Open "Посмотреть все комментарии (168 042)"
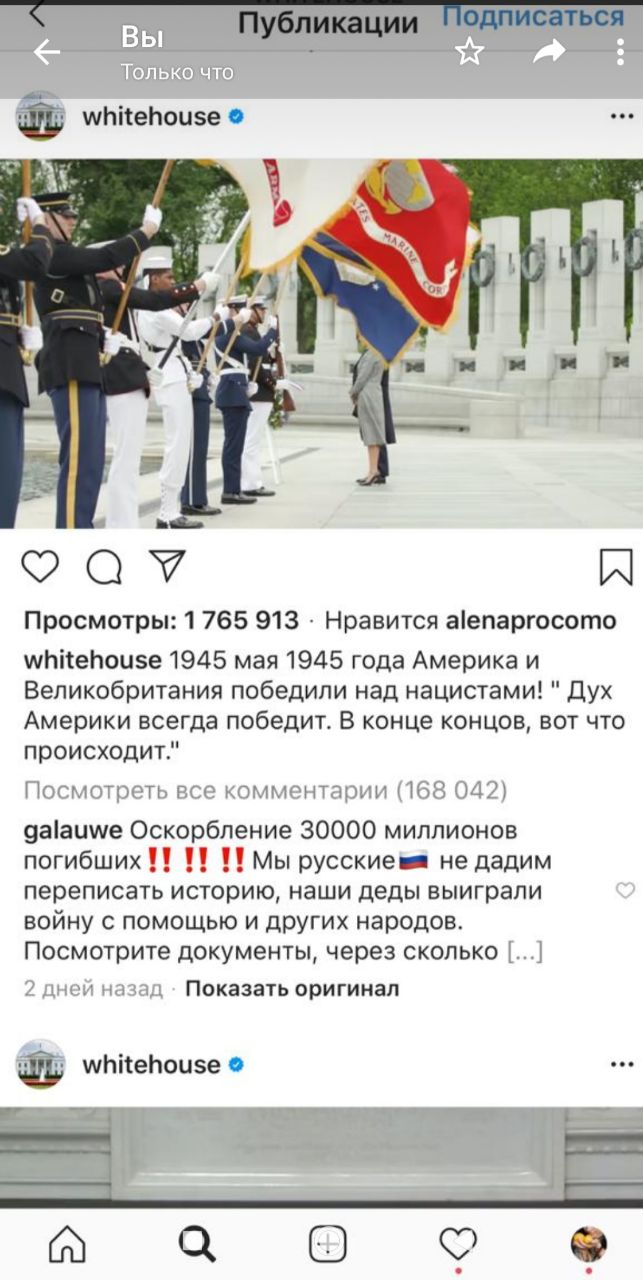Image resolution: width=643 pixels, height=1280 pixels. [x=265, y=791]
